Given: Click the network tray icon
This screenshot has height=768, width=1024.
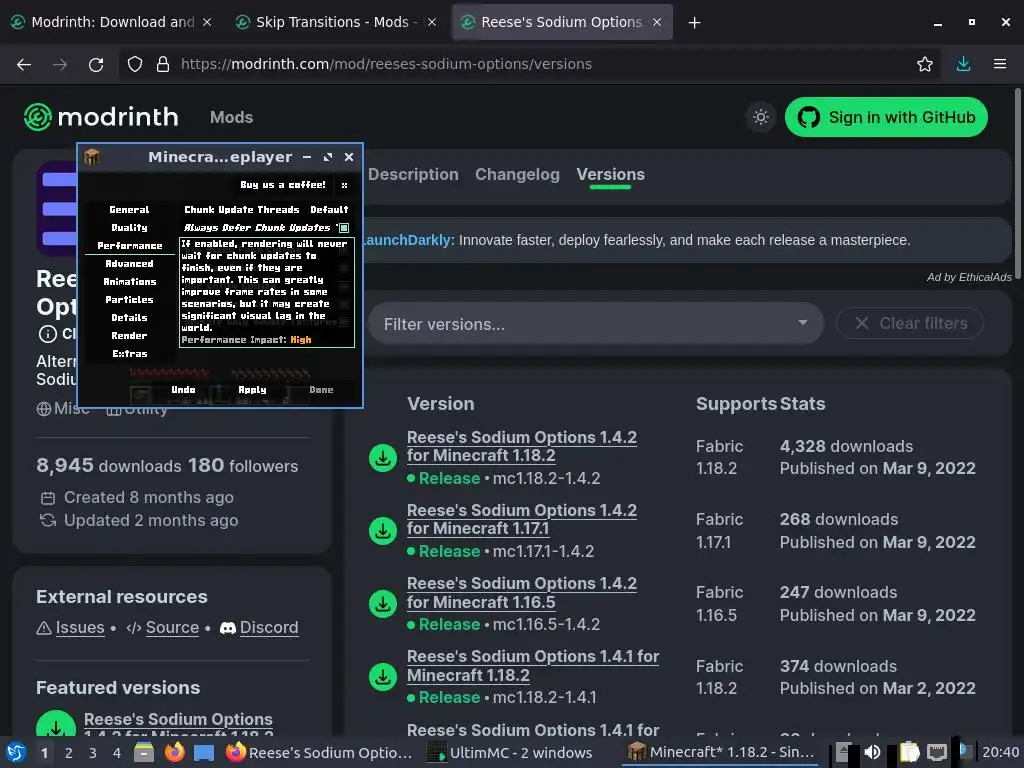Looking at the screenshot, I should pos(937,752).
